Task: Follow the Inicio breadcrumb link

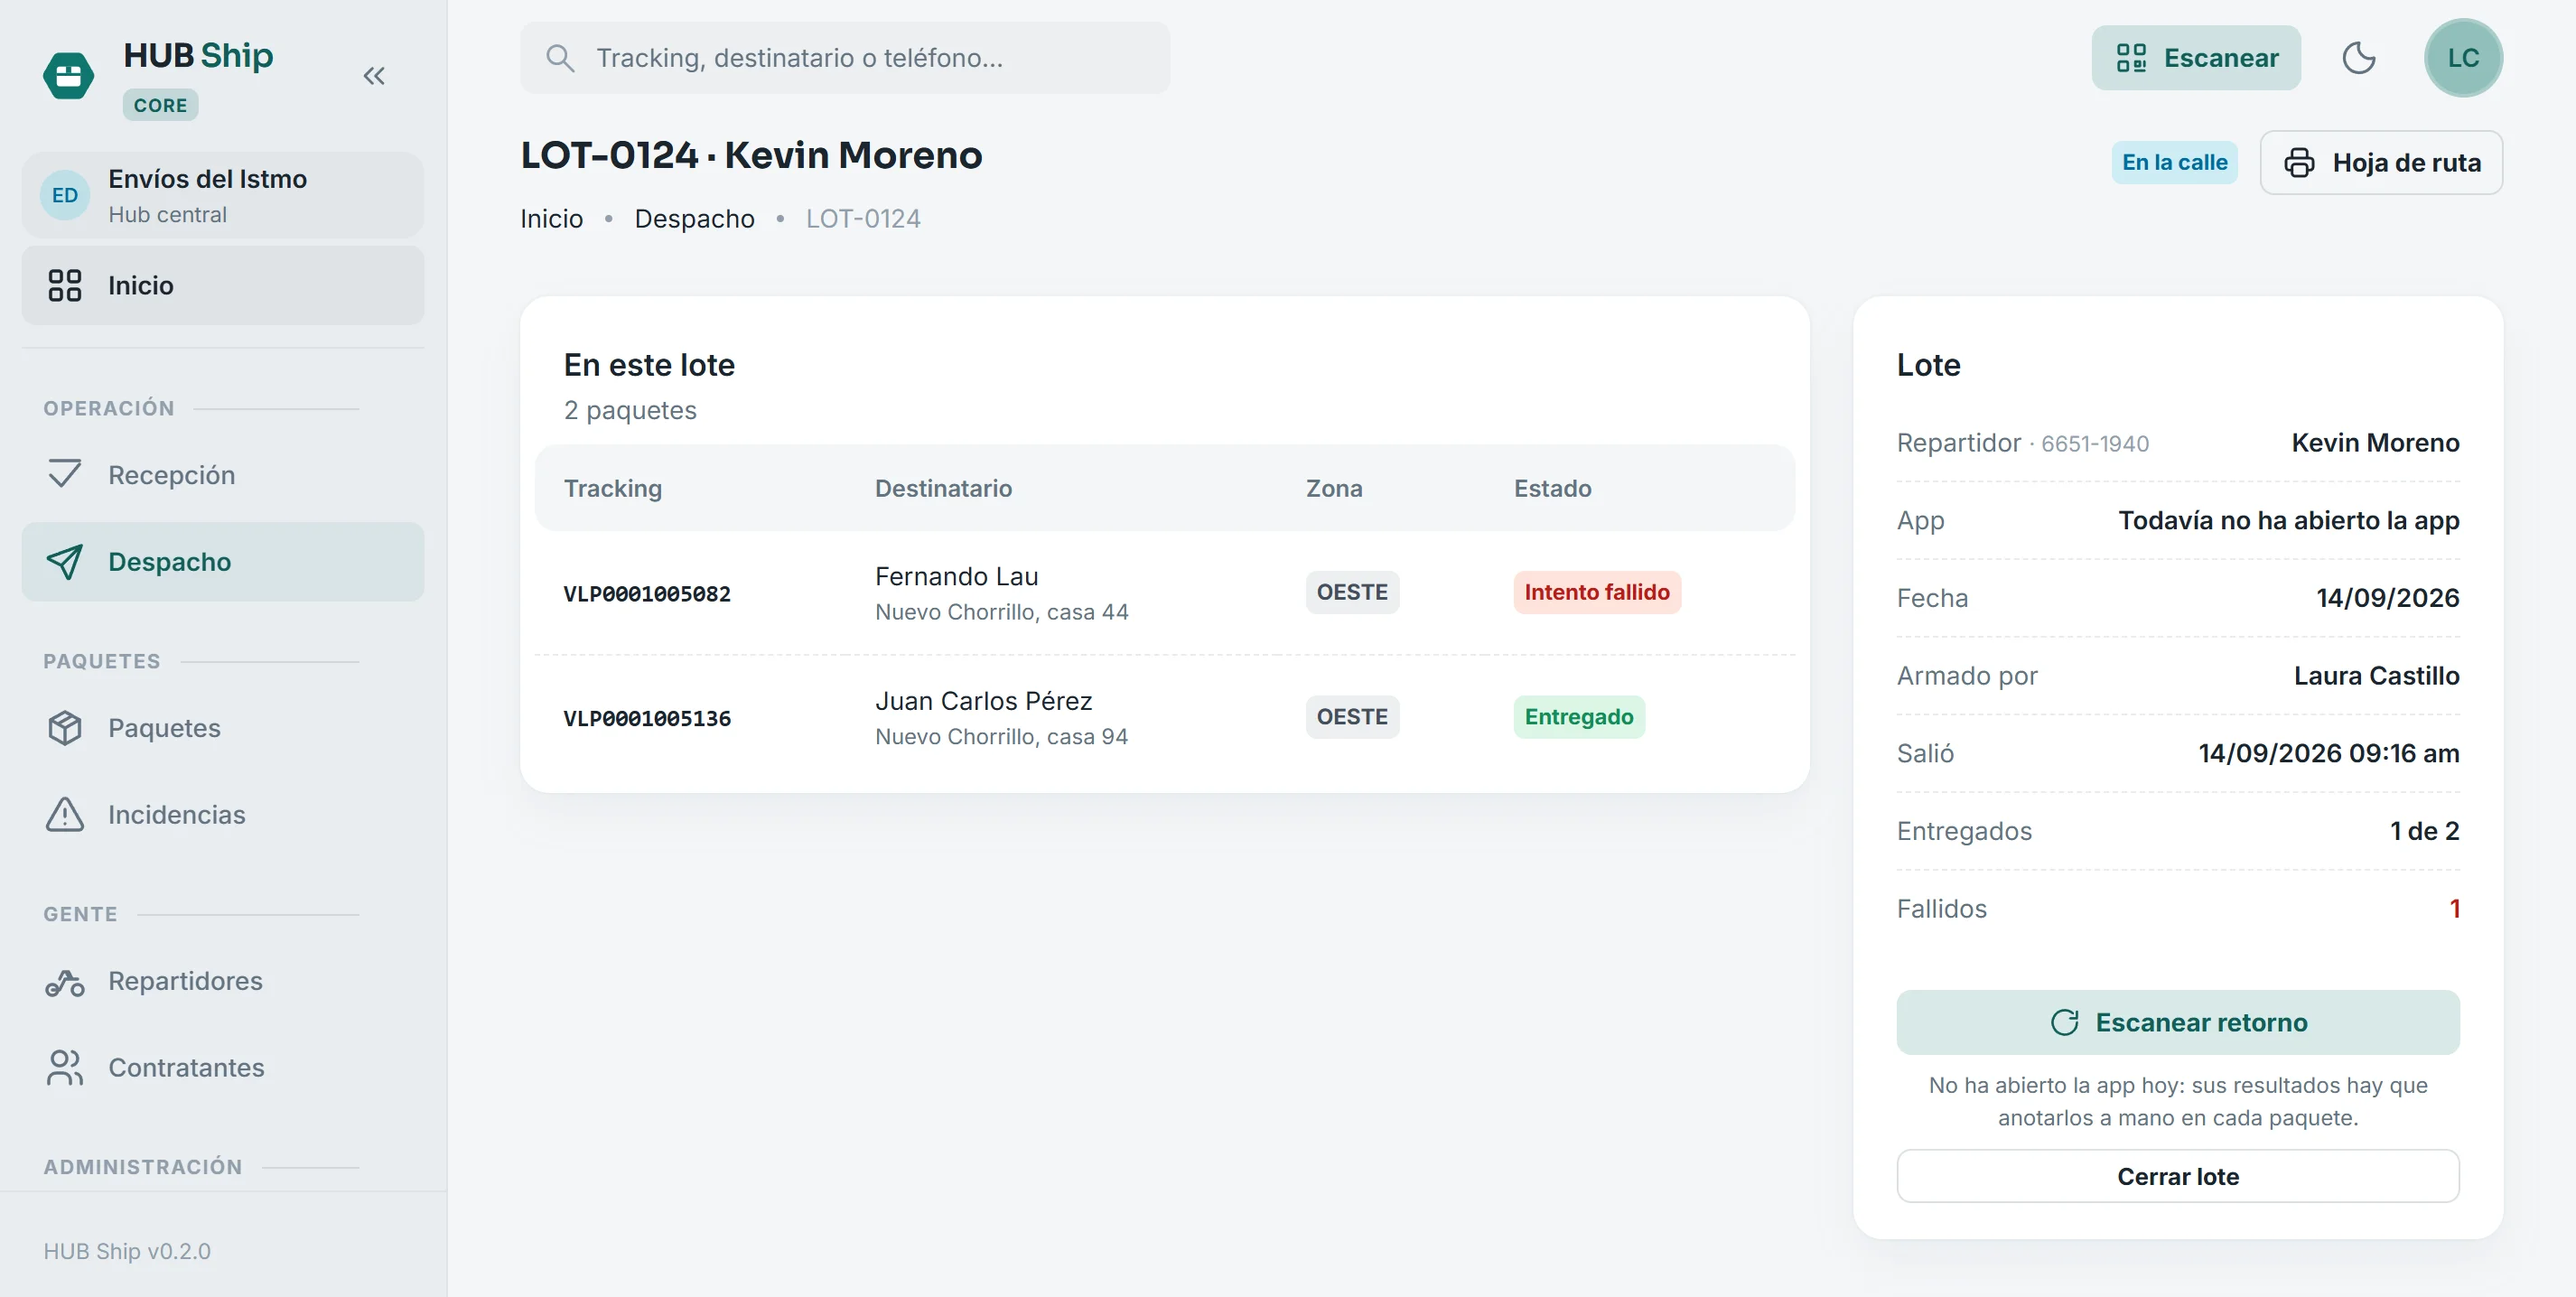Action: pos(552,219)
